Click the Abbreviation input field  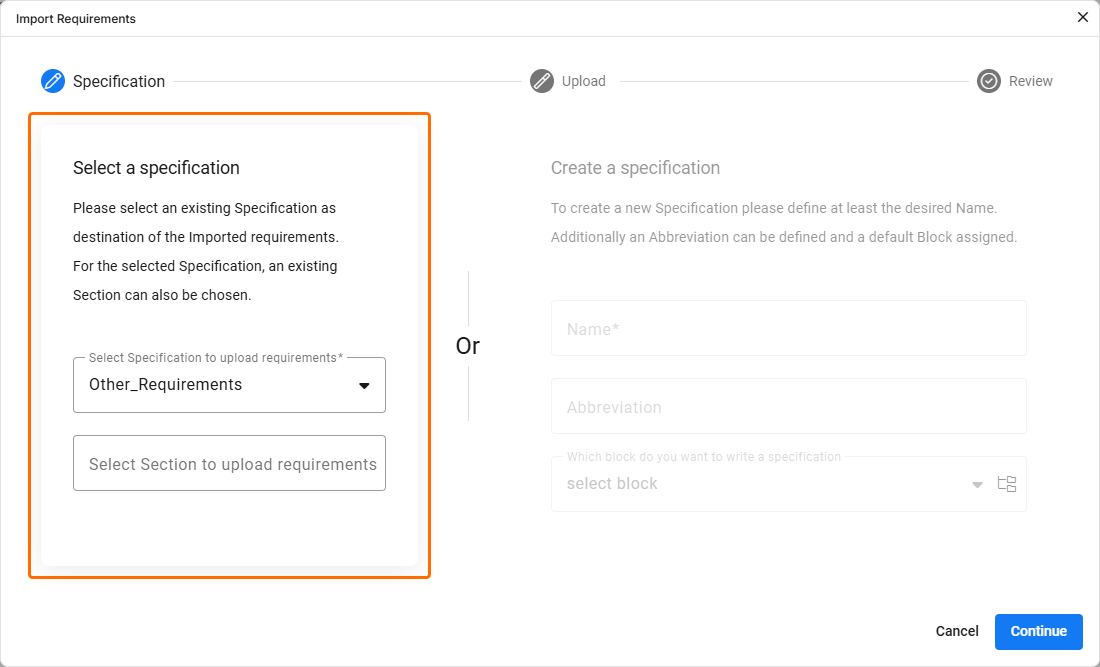point(788,407)
